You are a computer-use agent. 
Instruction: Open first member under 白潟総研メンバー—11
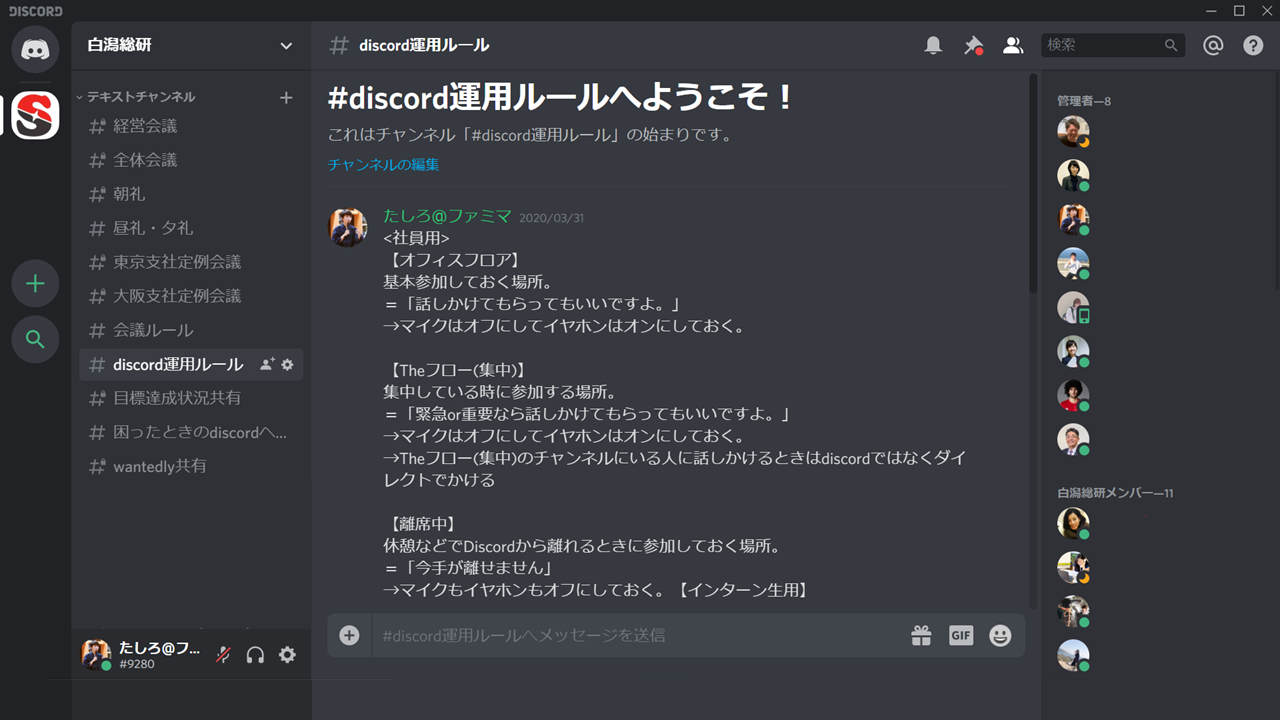(1073, 524)
